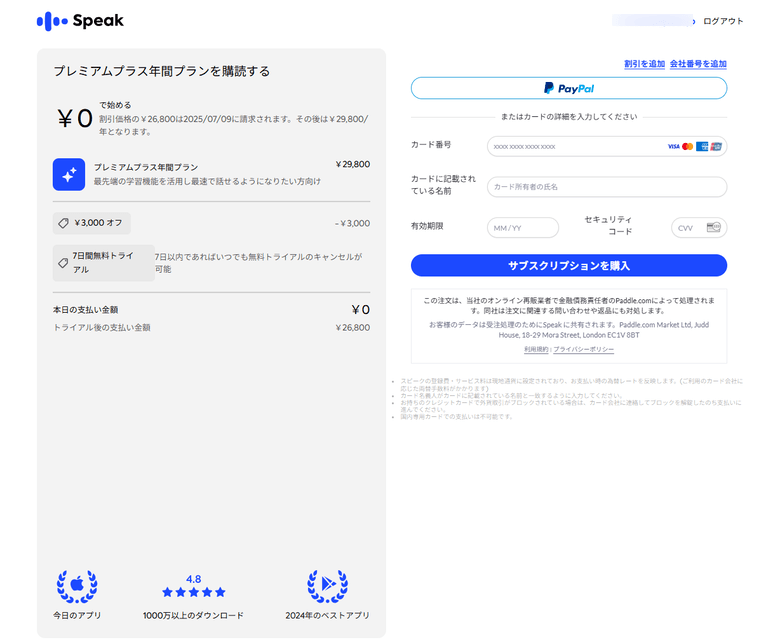Image resolution: width=780 pixels, height=642 pixels.
Task: Click the Apple laurel badge icon
Action: 77,586
